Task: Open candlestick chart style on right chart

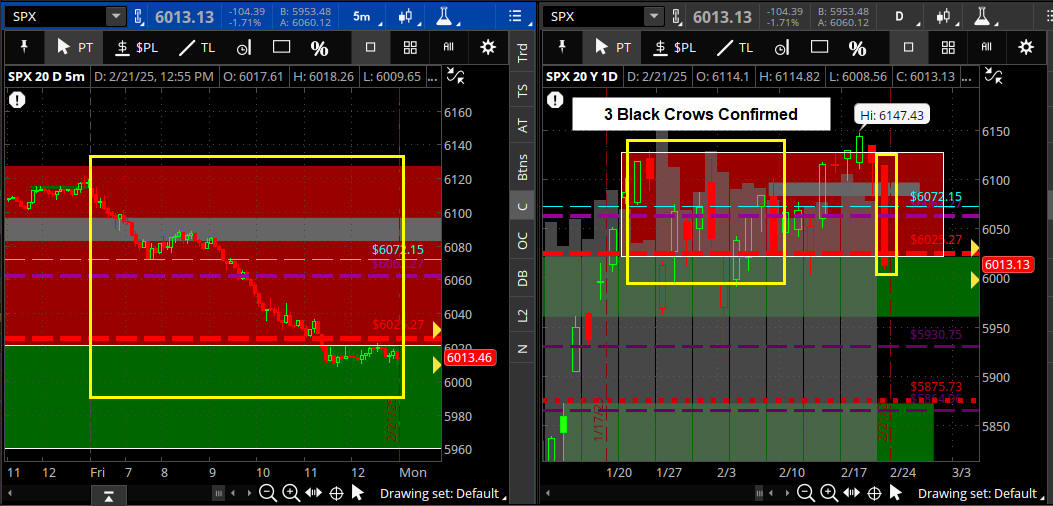Action: pyautogui.click(x=944, y=17)
